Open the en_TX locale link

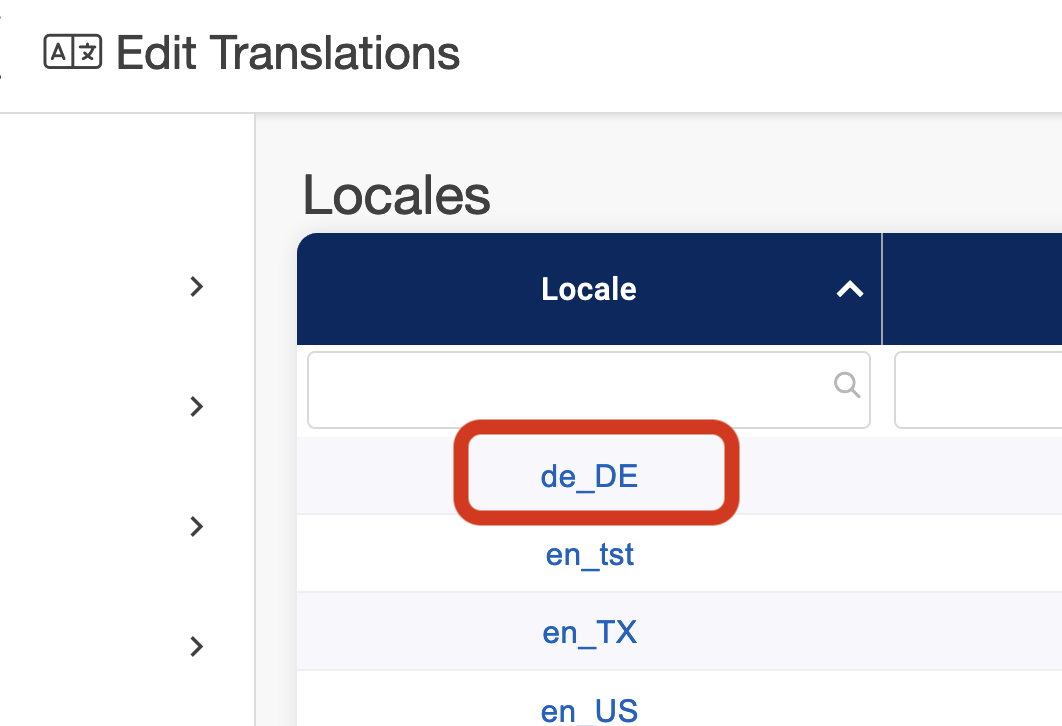(x=589, y=632)
